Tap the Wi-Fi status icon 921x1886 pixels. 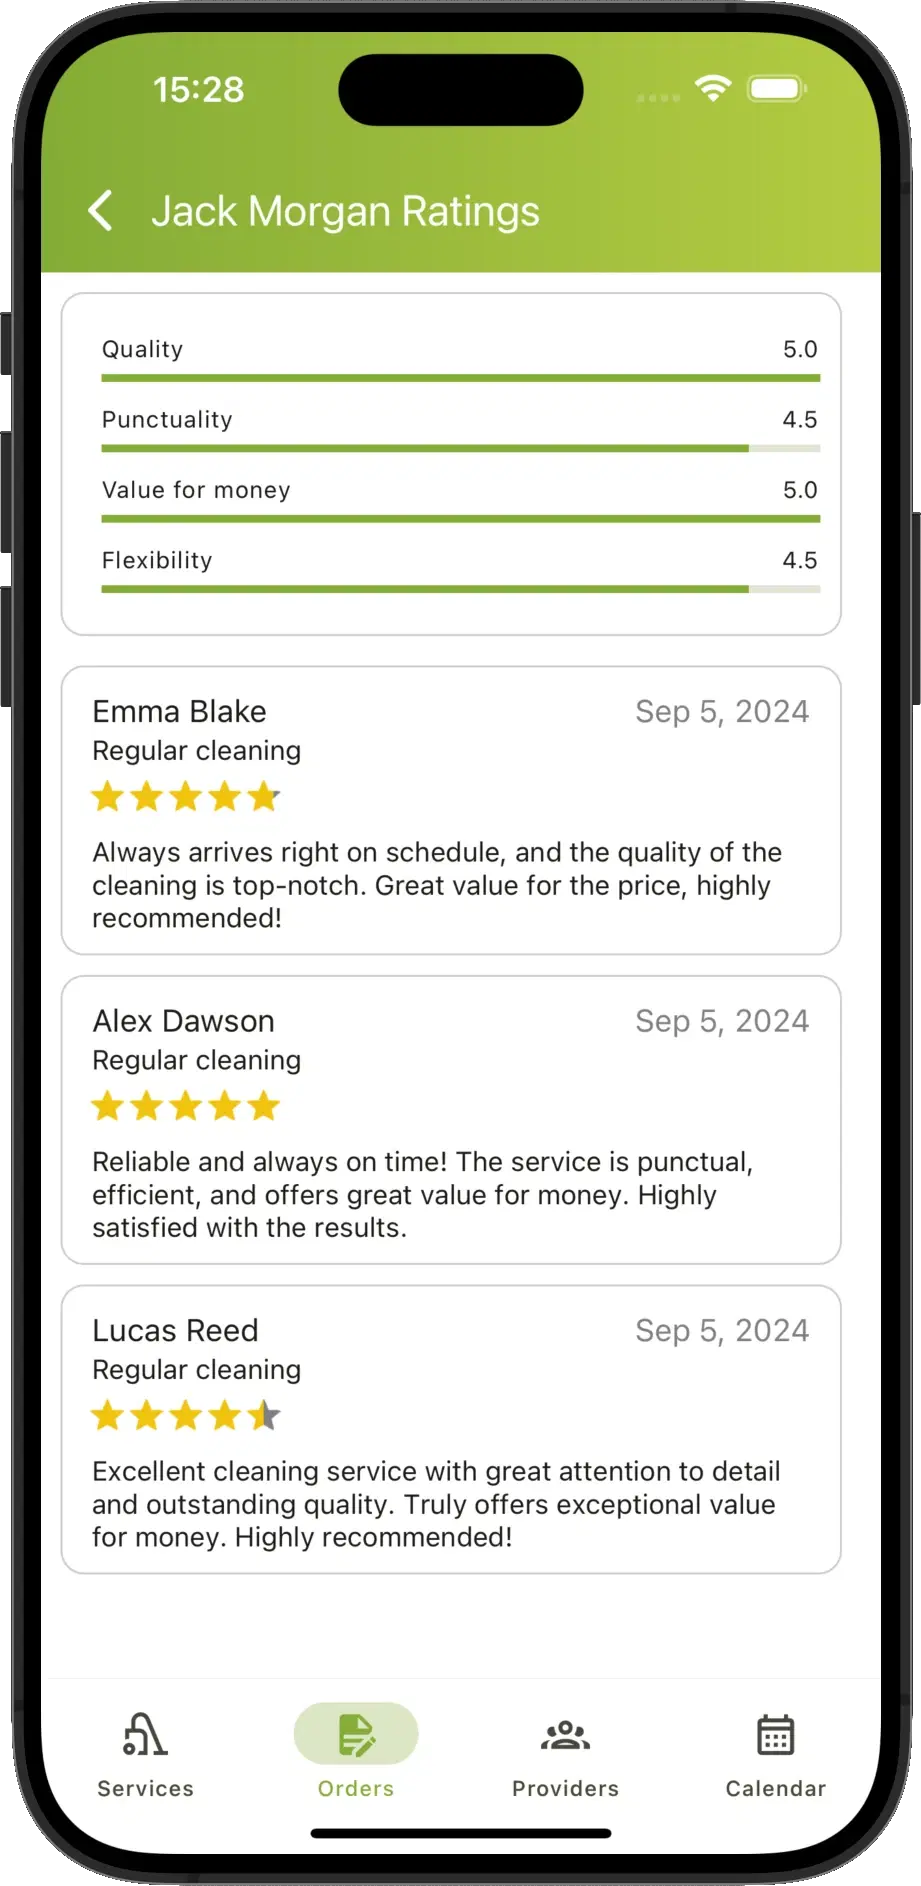(x=713, y=89)
